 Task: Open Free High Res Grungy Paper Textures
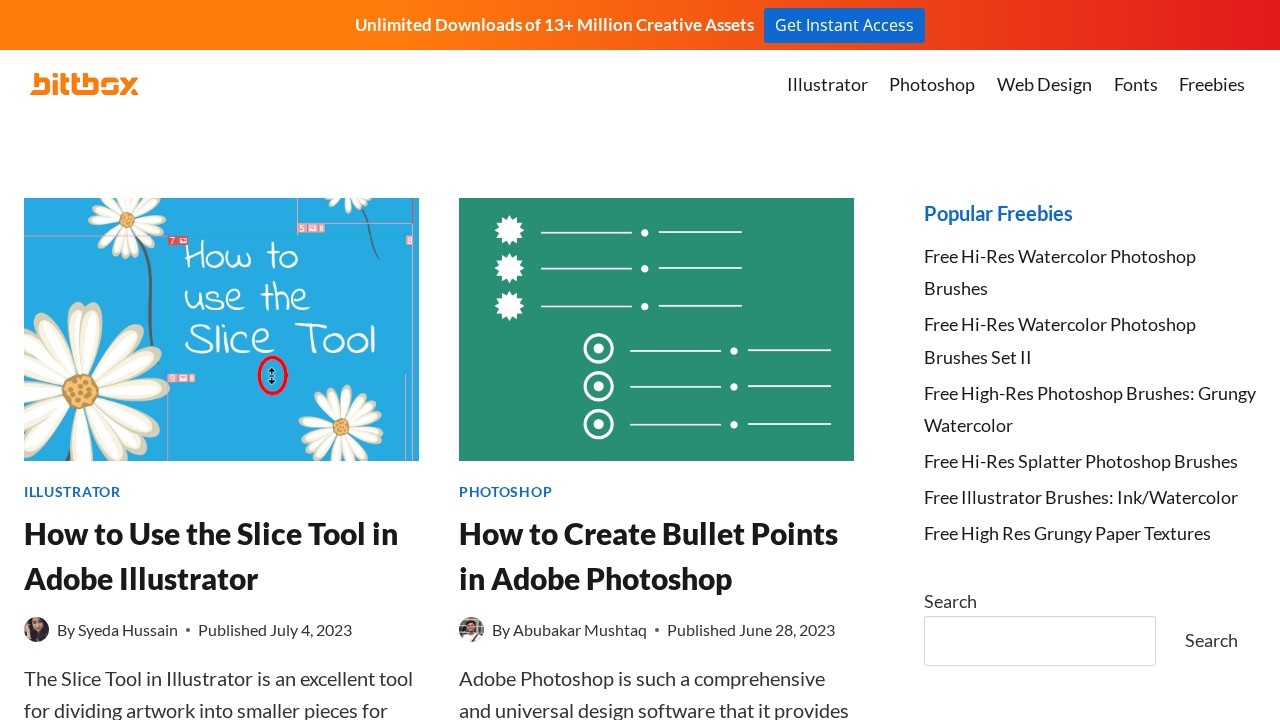(x=1067, y=534)
